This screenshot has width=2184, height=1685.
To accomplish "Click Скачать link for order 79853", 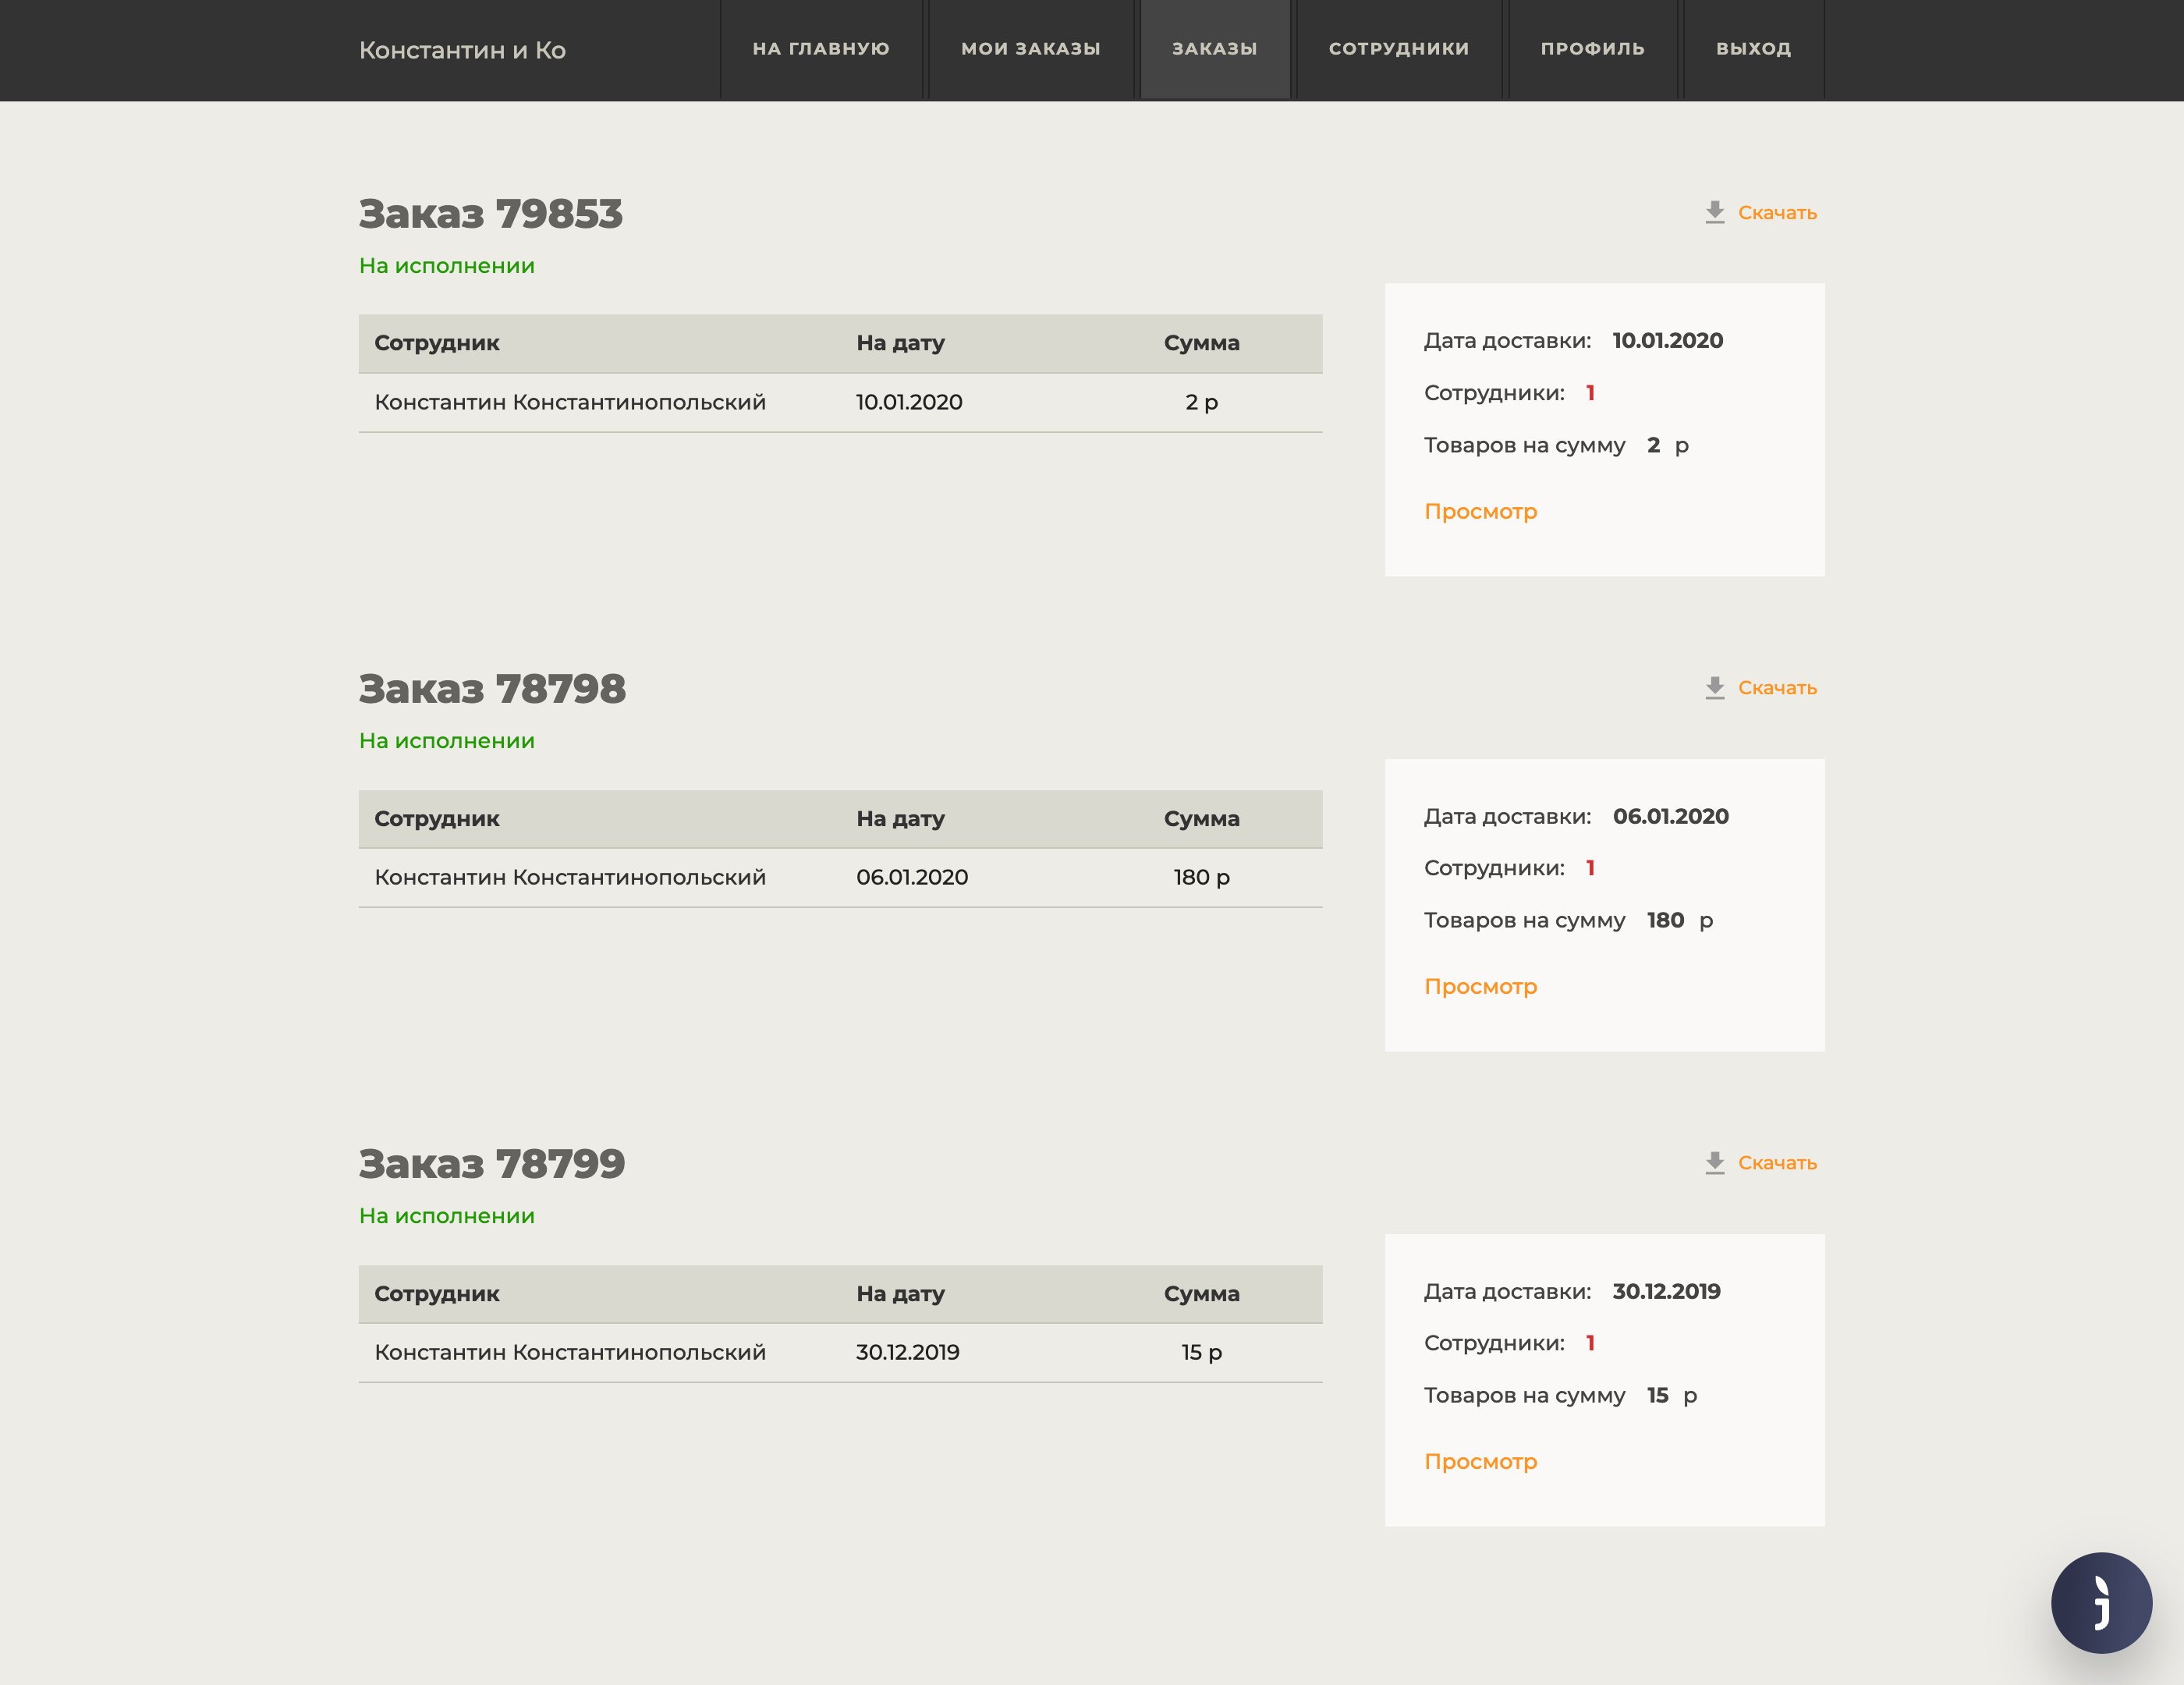I will (x=1777, y=213).
